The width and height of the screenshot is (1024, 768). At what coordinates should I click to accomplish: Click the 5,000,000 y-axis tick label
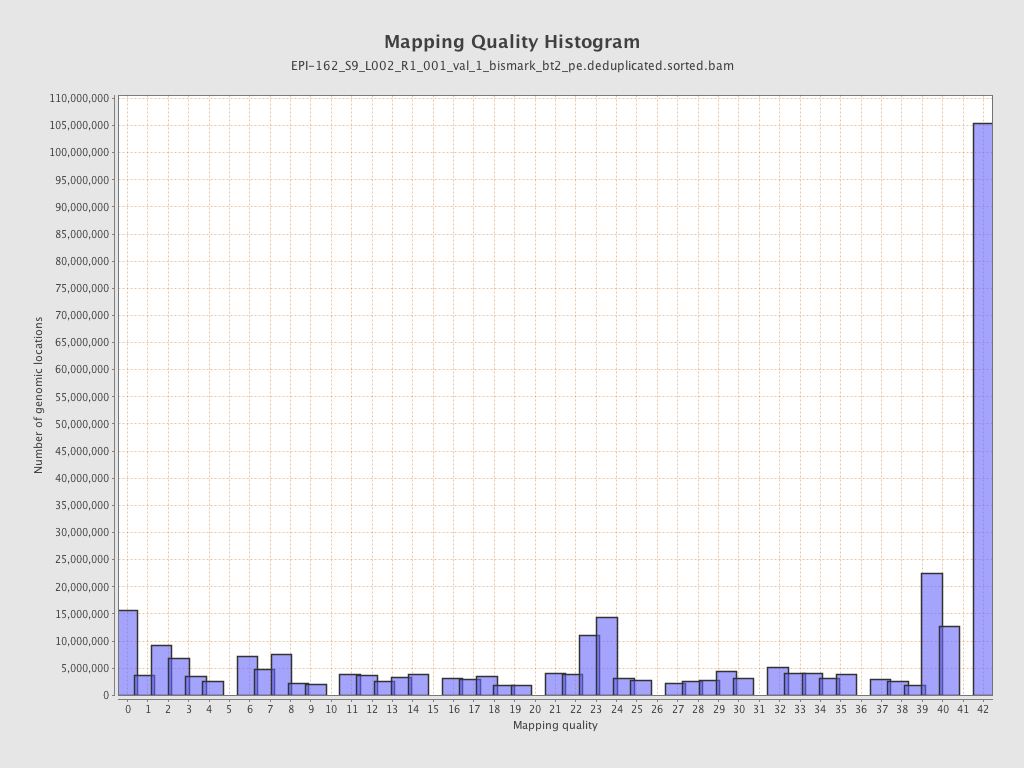click(x=85, y=668)
